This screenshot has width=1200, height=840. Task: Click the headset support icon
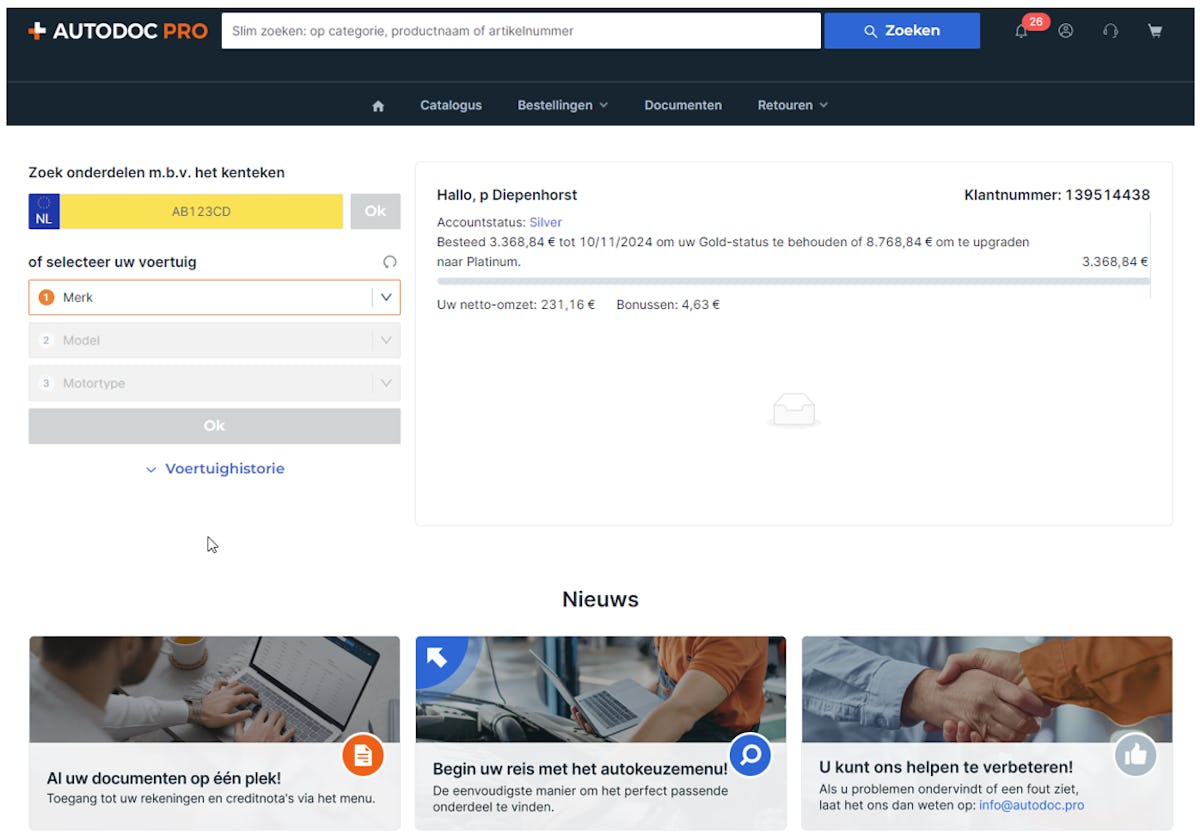click(1110, 30)
